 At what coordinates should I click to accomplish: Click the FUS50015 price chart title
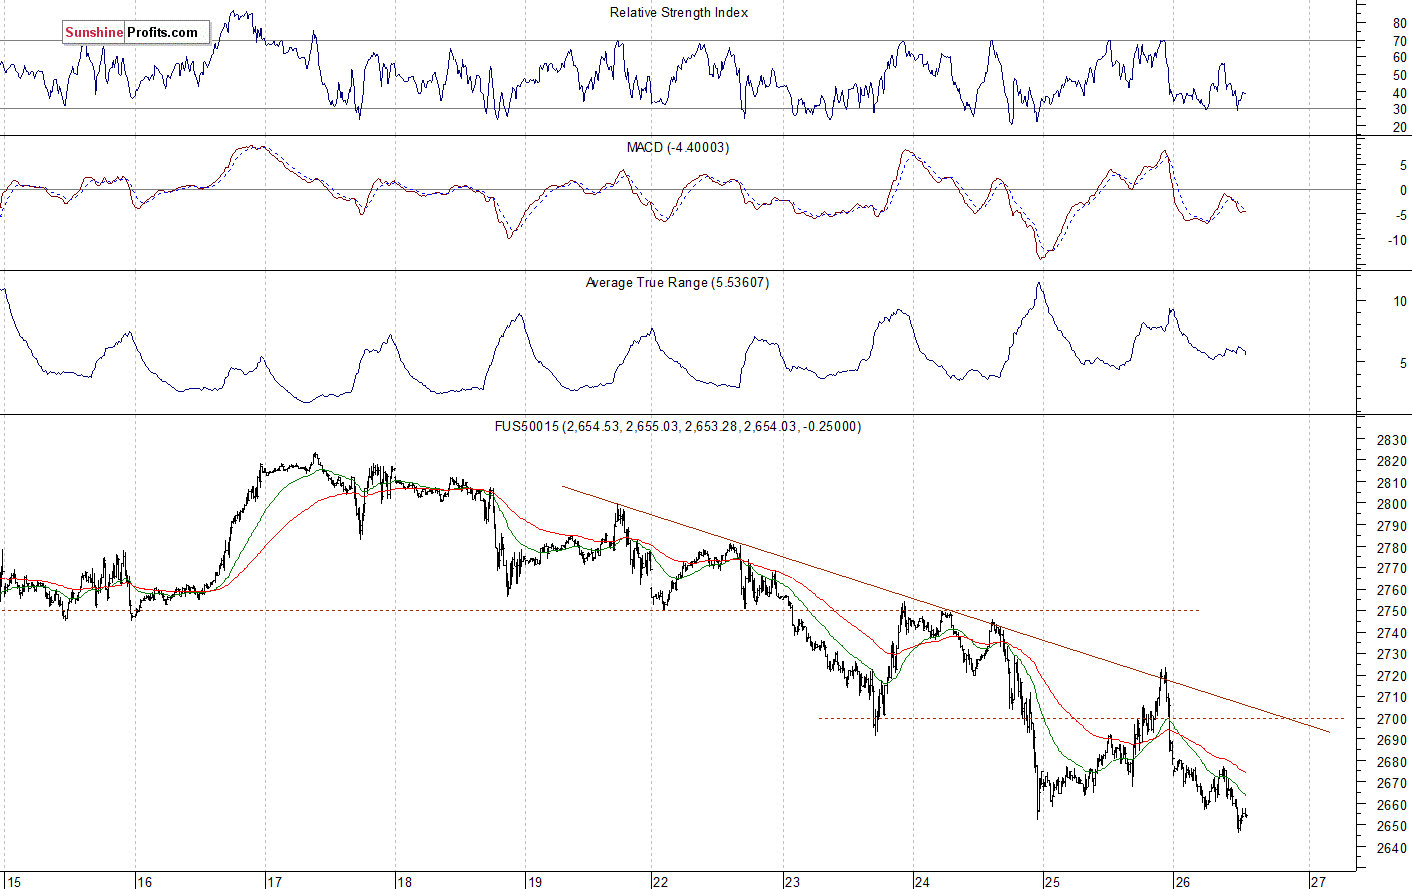[x=678, y=427]
